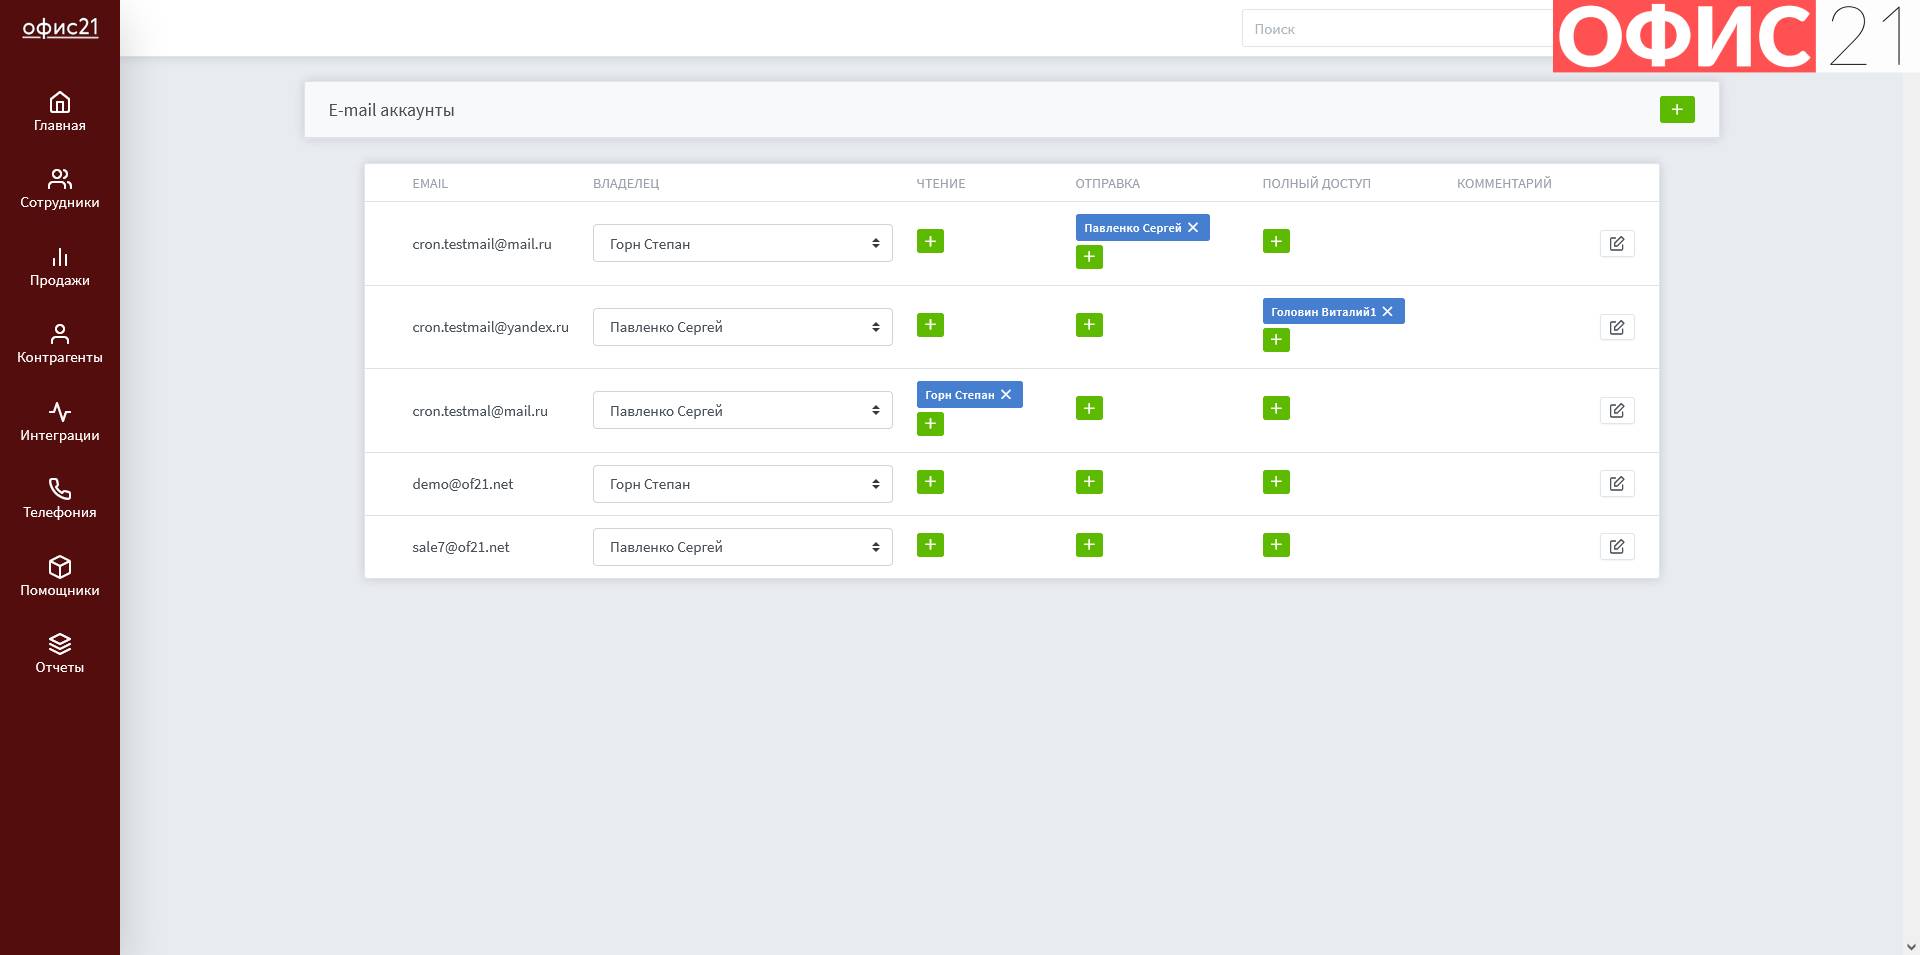The image size is (1920, 955).
Task: Add reader for sale7@of21.net
Action: tap(930, 545)
